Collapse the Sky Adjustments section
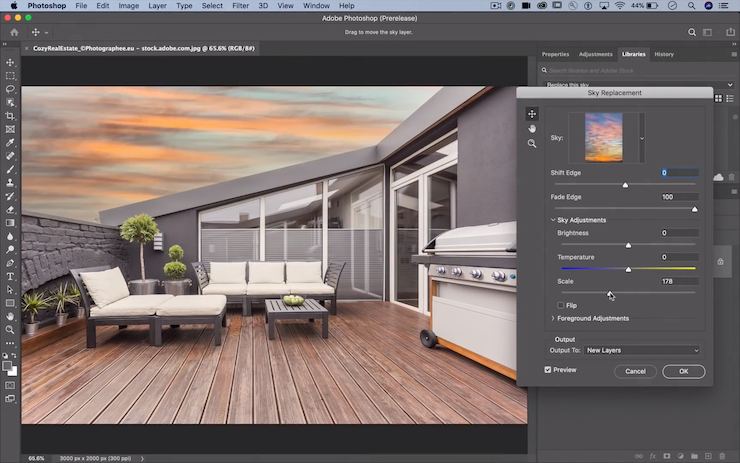Image resolution: width=740 pixels, height=463 pixels. coord(553,220)
